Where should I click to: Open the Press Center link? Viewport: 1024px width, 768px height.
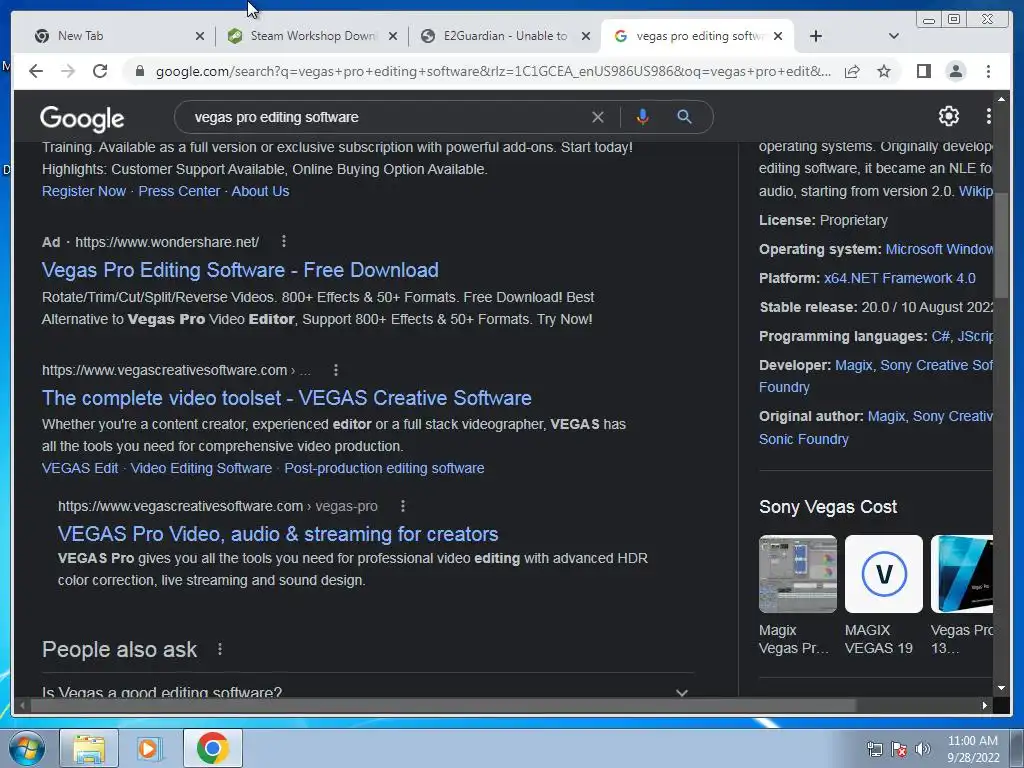tap(179, 191)
